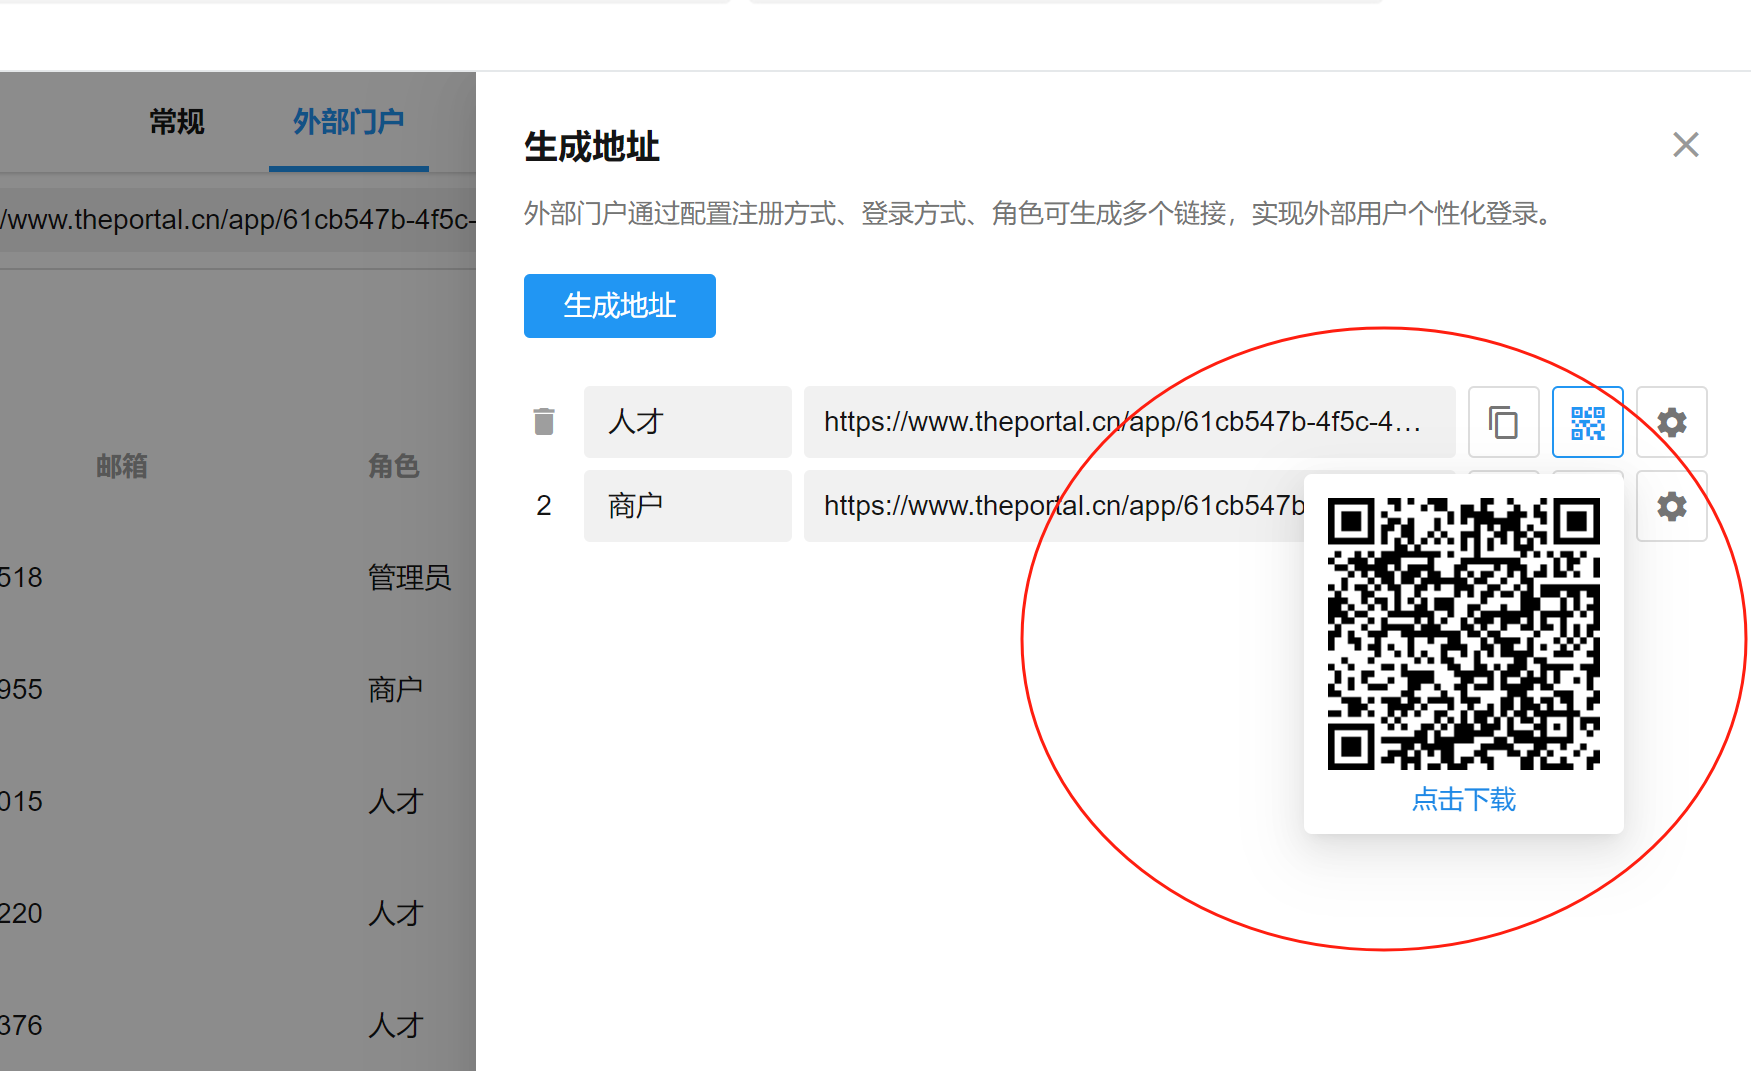This screenshot has width=1751, height=1071.
Task: Click the 商户 role cell in the background table
Action: click(396, 690)
